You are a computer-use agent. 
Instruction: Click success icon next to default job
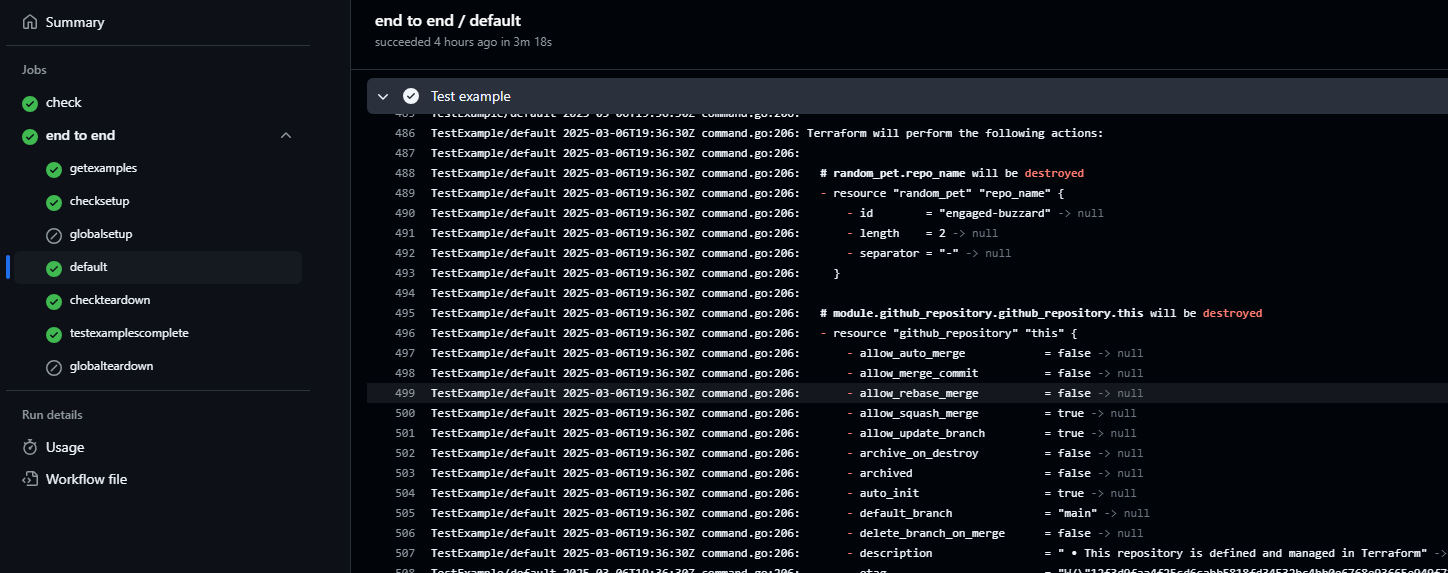(54, 267)
